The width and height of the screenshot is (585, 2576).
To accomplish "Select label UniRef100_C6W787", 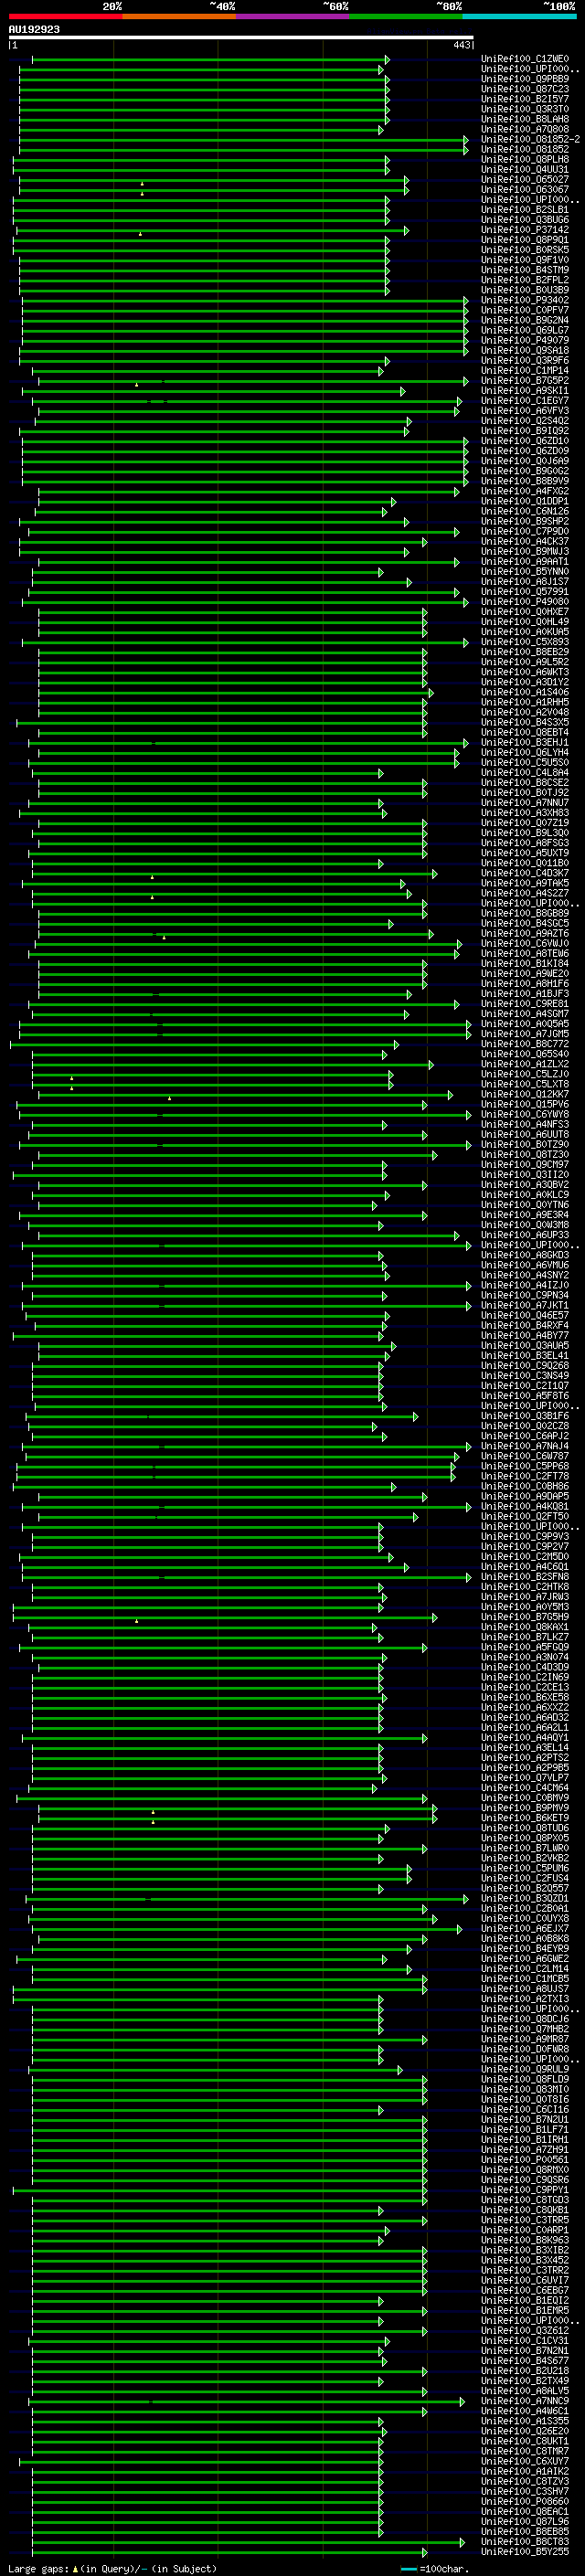I will pyautogui.click(x=525, y=1456).
